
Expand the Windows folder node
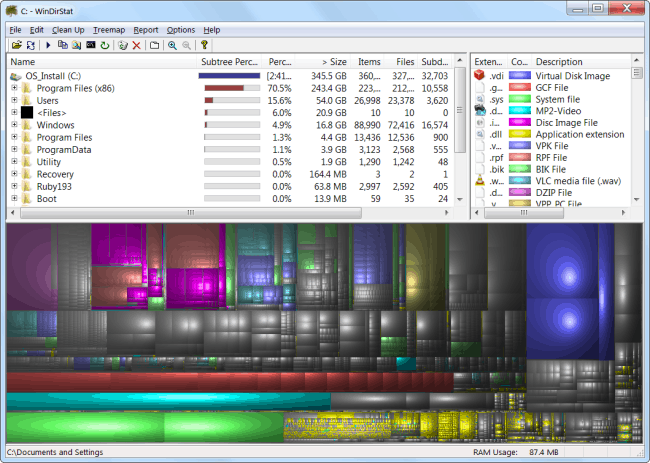click(14, 125)
